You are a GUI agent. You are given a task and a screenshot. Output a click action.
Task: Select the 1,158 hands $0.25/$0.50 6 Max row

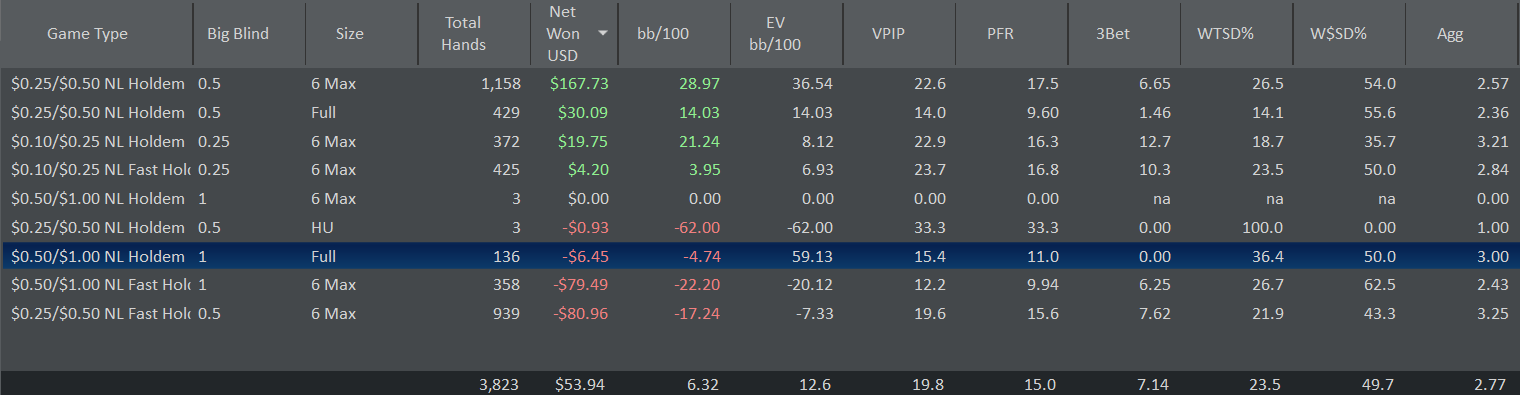coord(760,84)
